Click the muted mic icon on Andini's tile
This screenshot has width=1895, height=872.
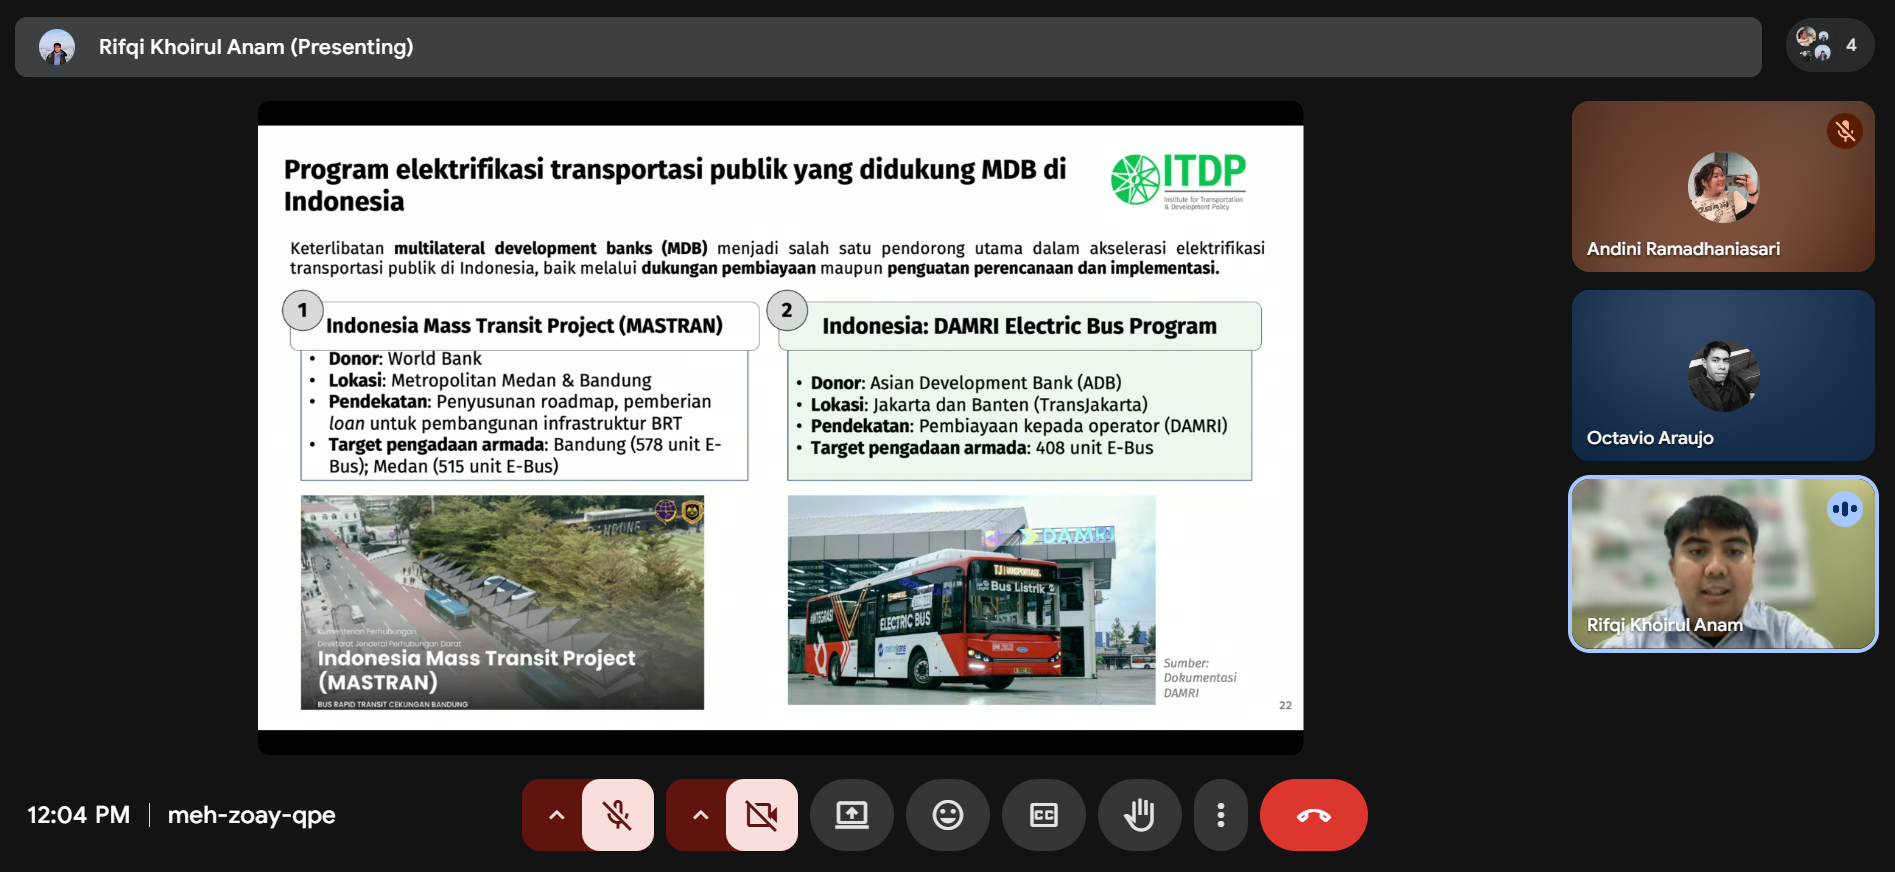[1844, 131]
